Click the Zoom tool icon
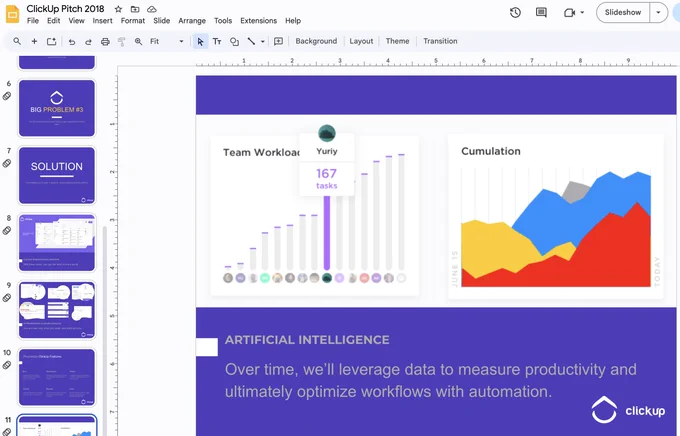680x436 pixels. [138, 42]
